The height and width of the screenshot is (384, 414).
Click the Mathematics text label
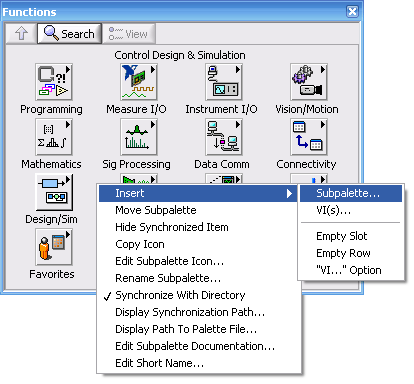51,164
